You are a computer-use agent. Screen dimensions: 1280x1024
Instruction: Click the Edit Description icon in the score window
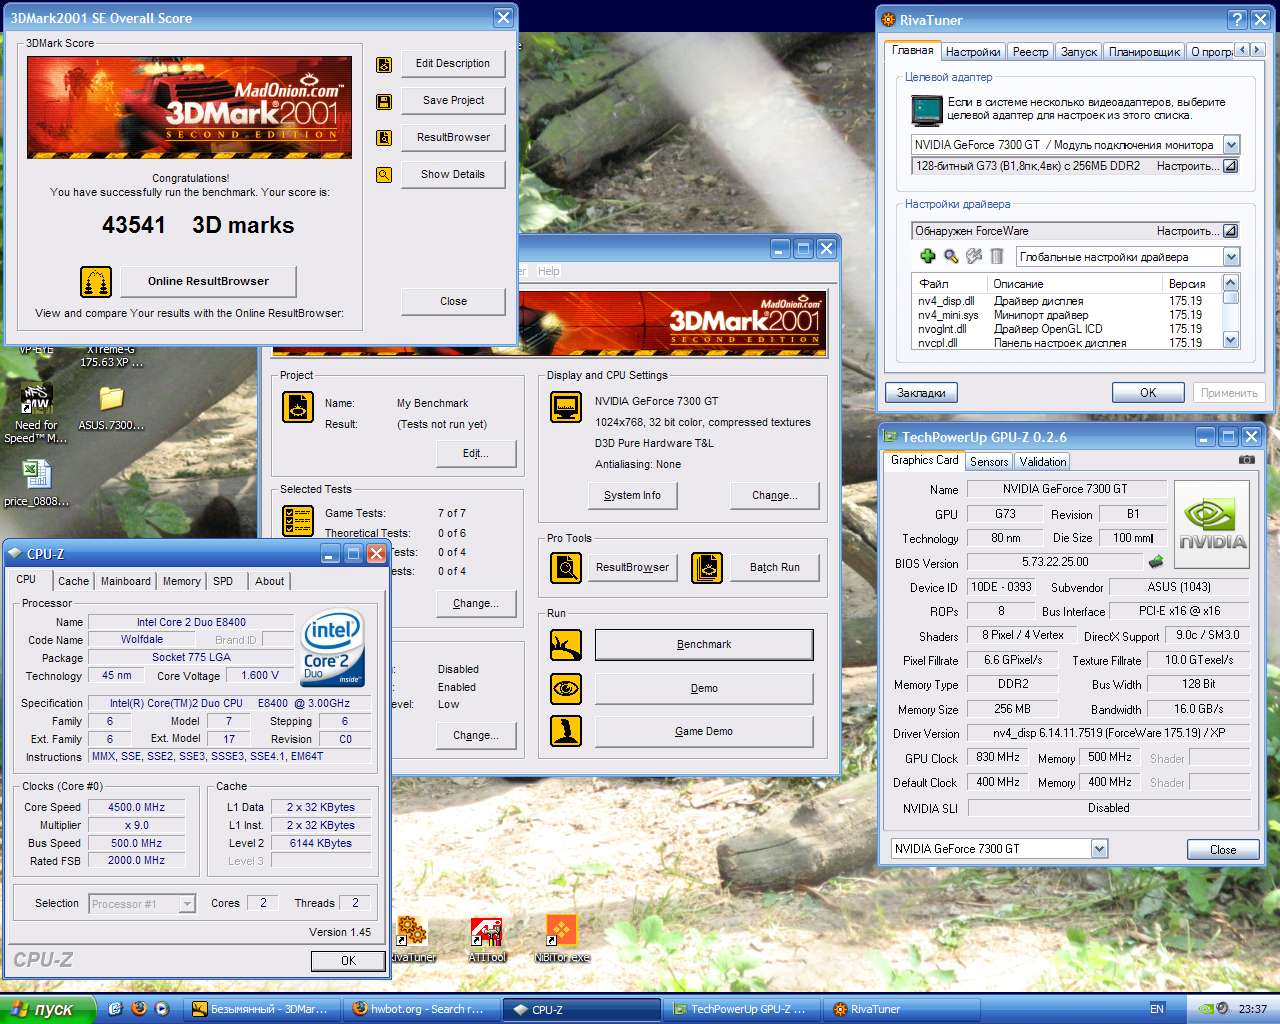tap(384, 65)
